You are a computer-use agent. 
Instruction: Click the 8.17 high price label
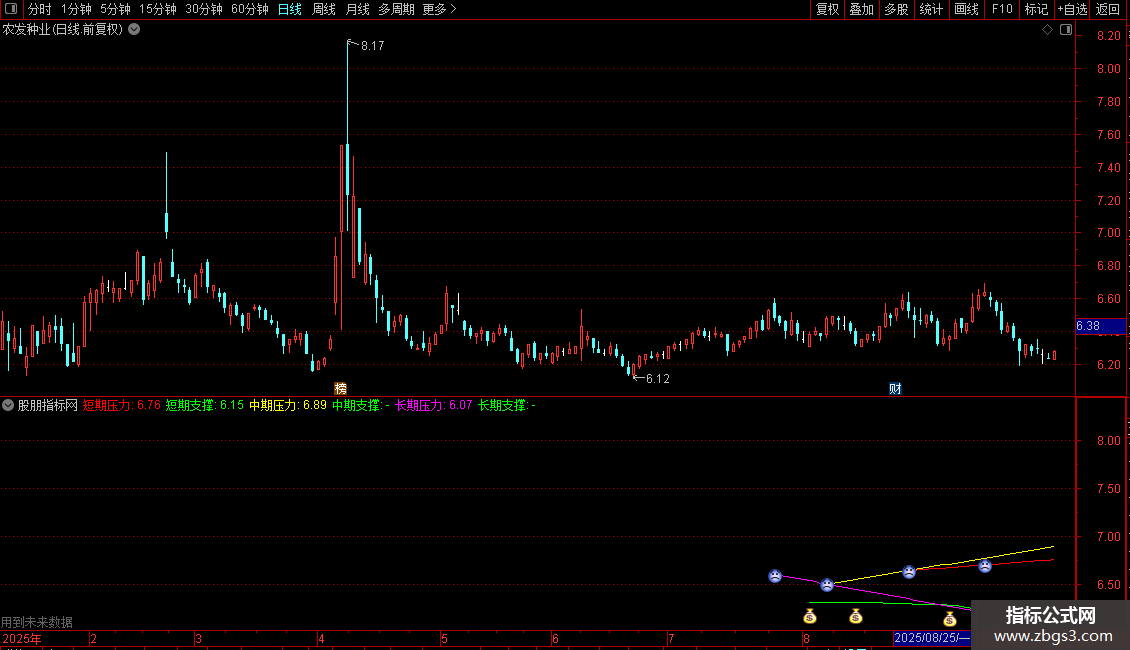(373, 46)
